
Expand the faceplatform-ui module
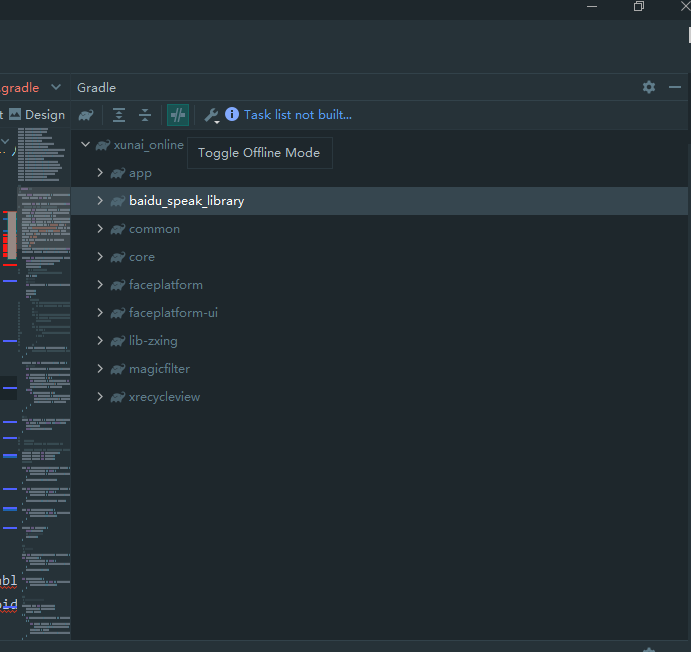pos(100,313)
